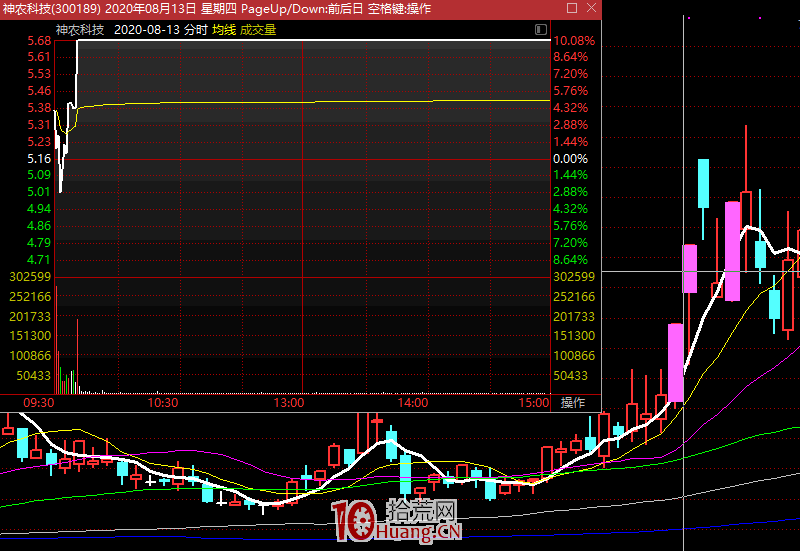
Task: Click the 0.00% percentage label
Action: tap(570, 159)
